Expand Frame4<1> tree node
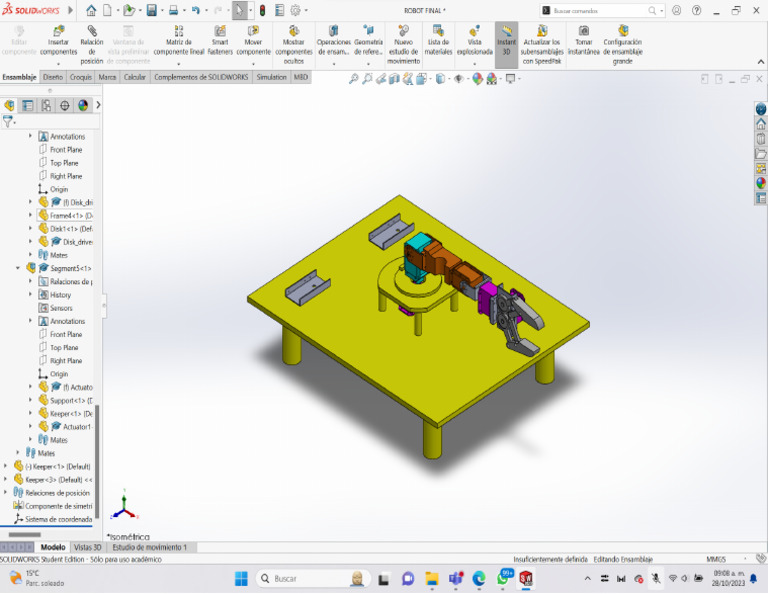Screen dimensions: 768x594 click(x=30, y=215)
